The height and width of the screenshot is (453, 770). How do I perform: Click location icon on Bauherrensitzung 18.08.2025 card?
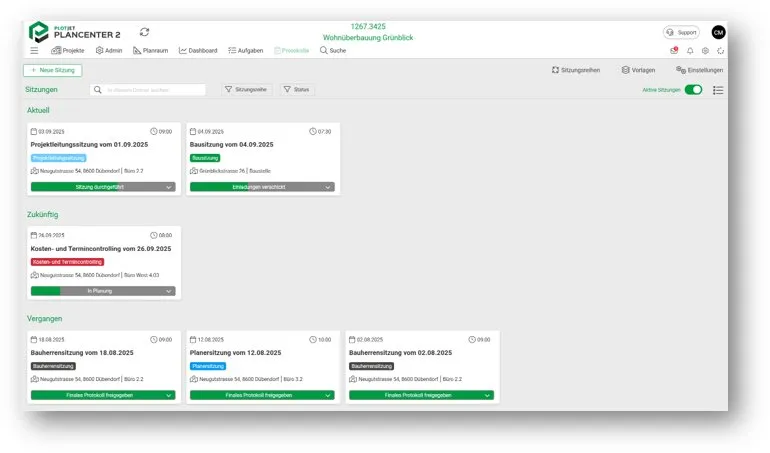click(x=35, y=379)
